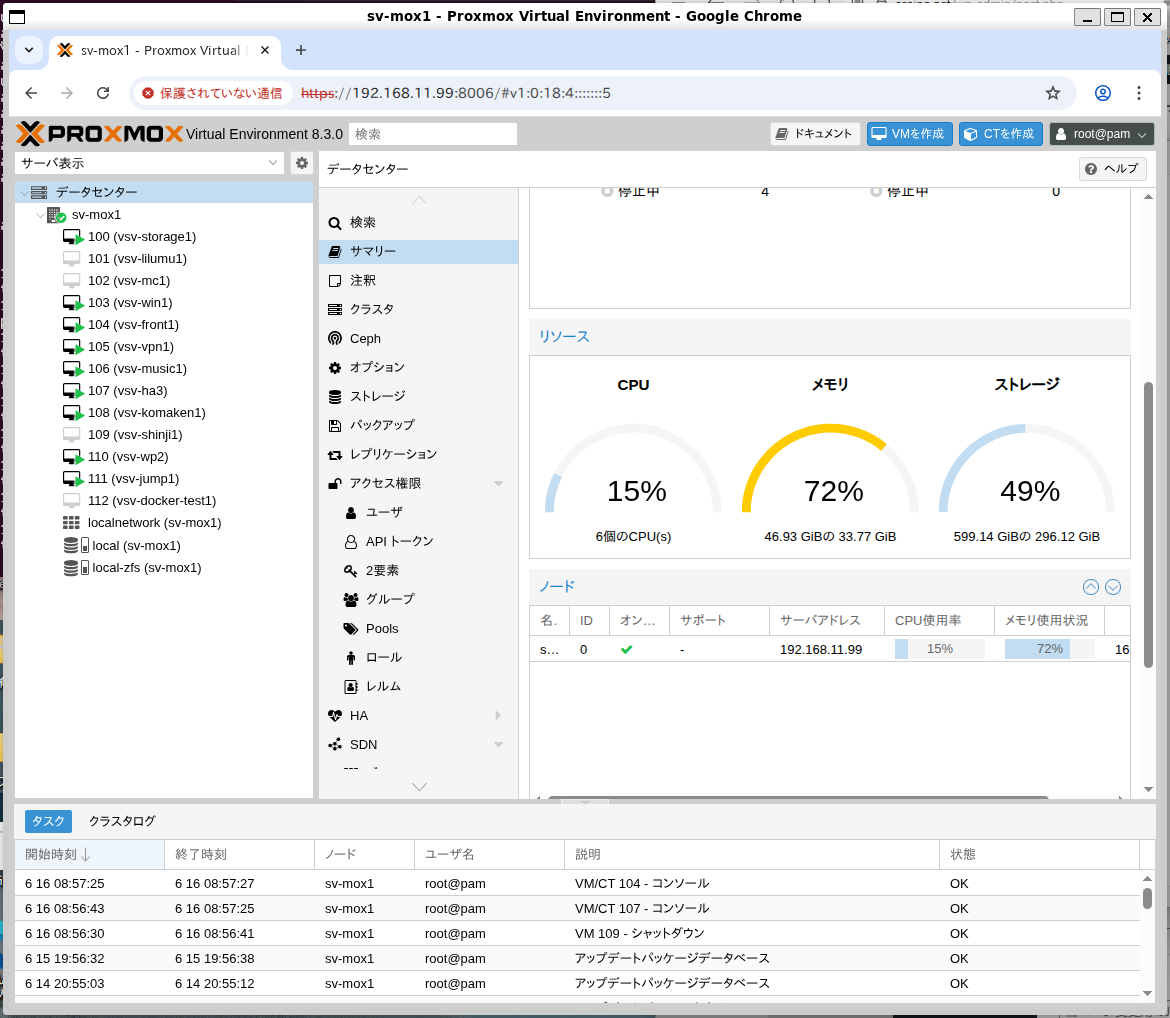The image size is (1170, 1018).
Task: Reload the Proxmox page
Action: [x=103, y=93]
